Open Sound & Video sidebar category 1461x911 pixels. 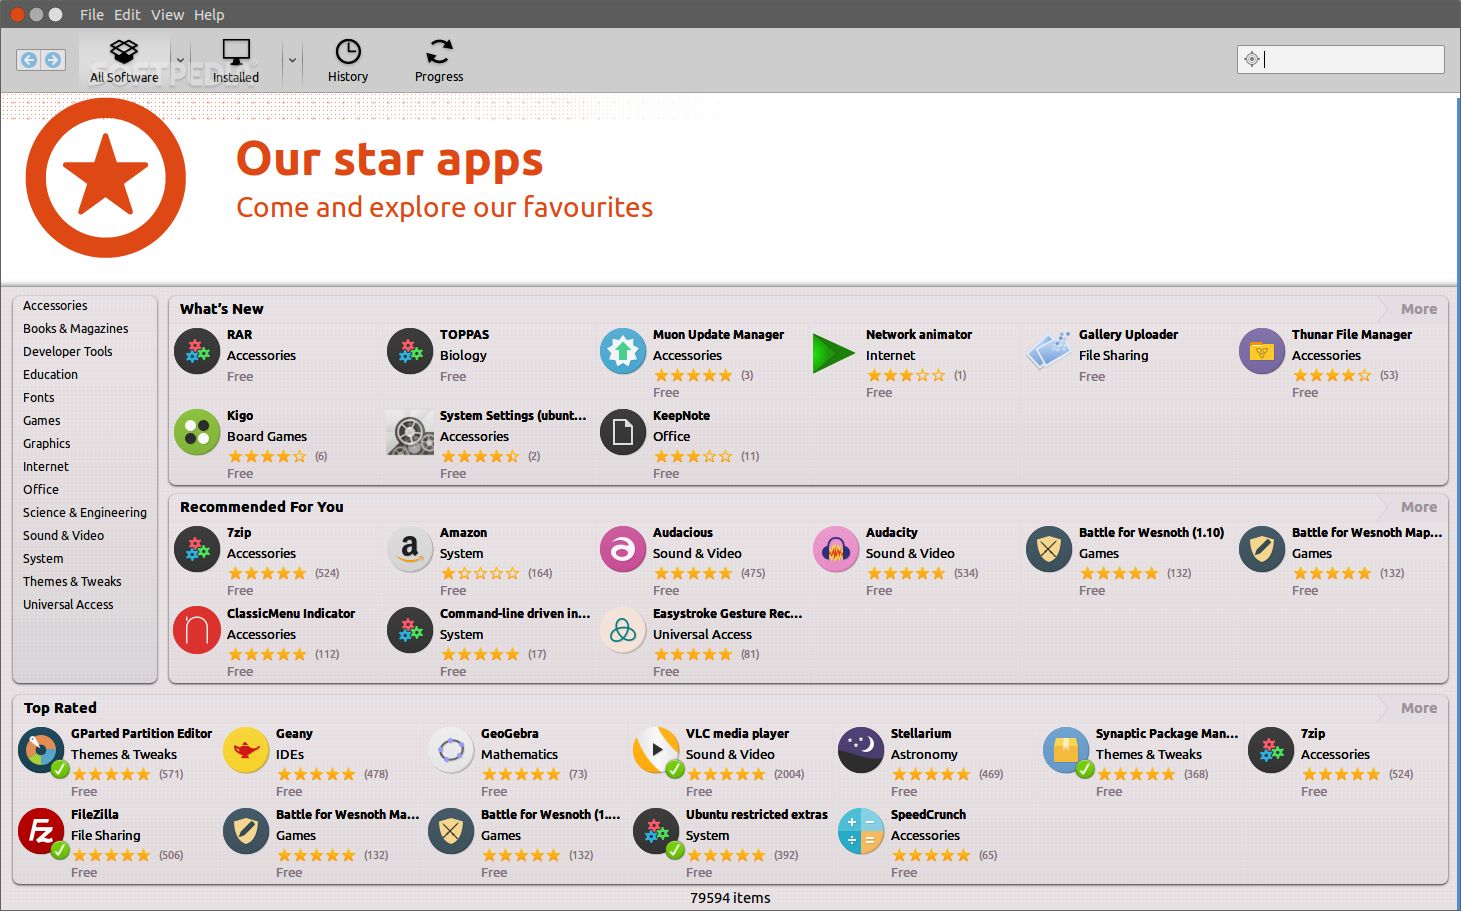pyautogui.click(x=64, y=536)
